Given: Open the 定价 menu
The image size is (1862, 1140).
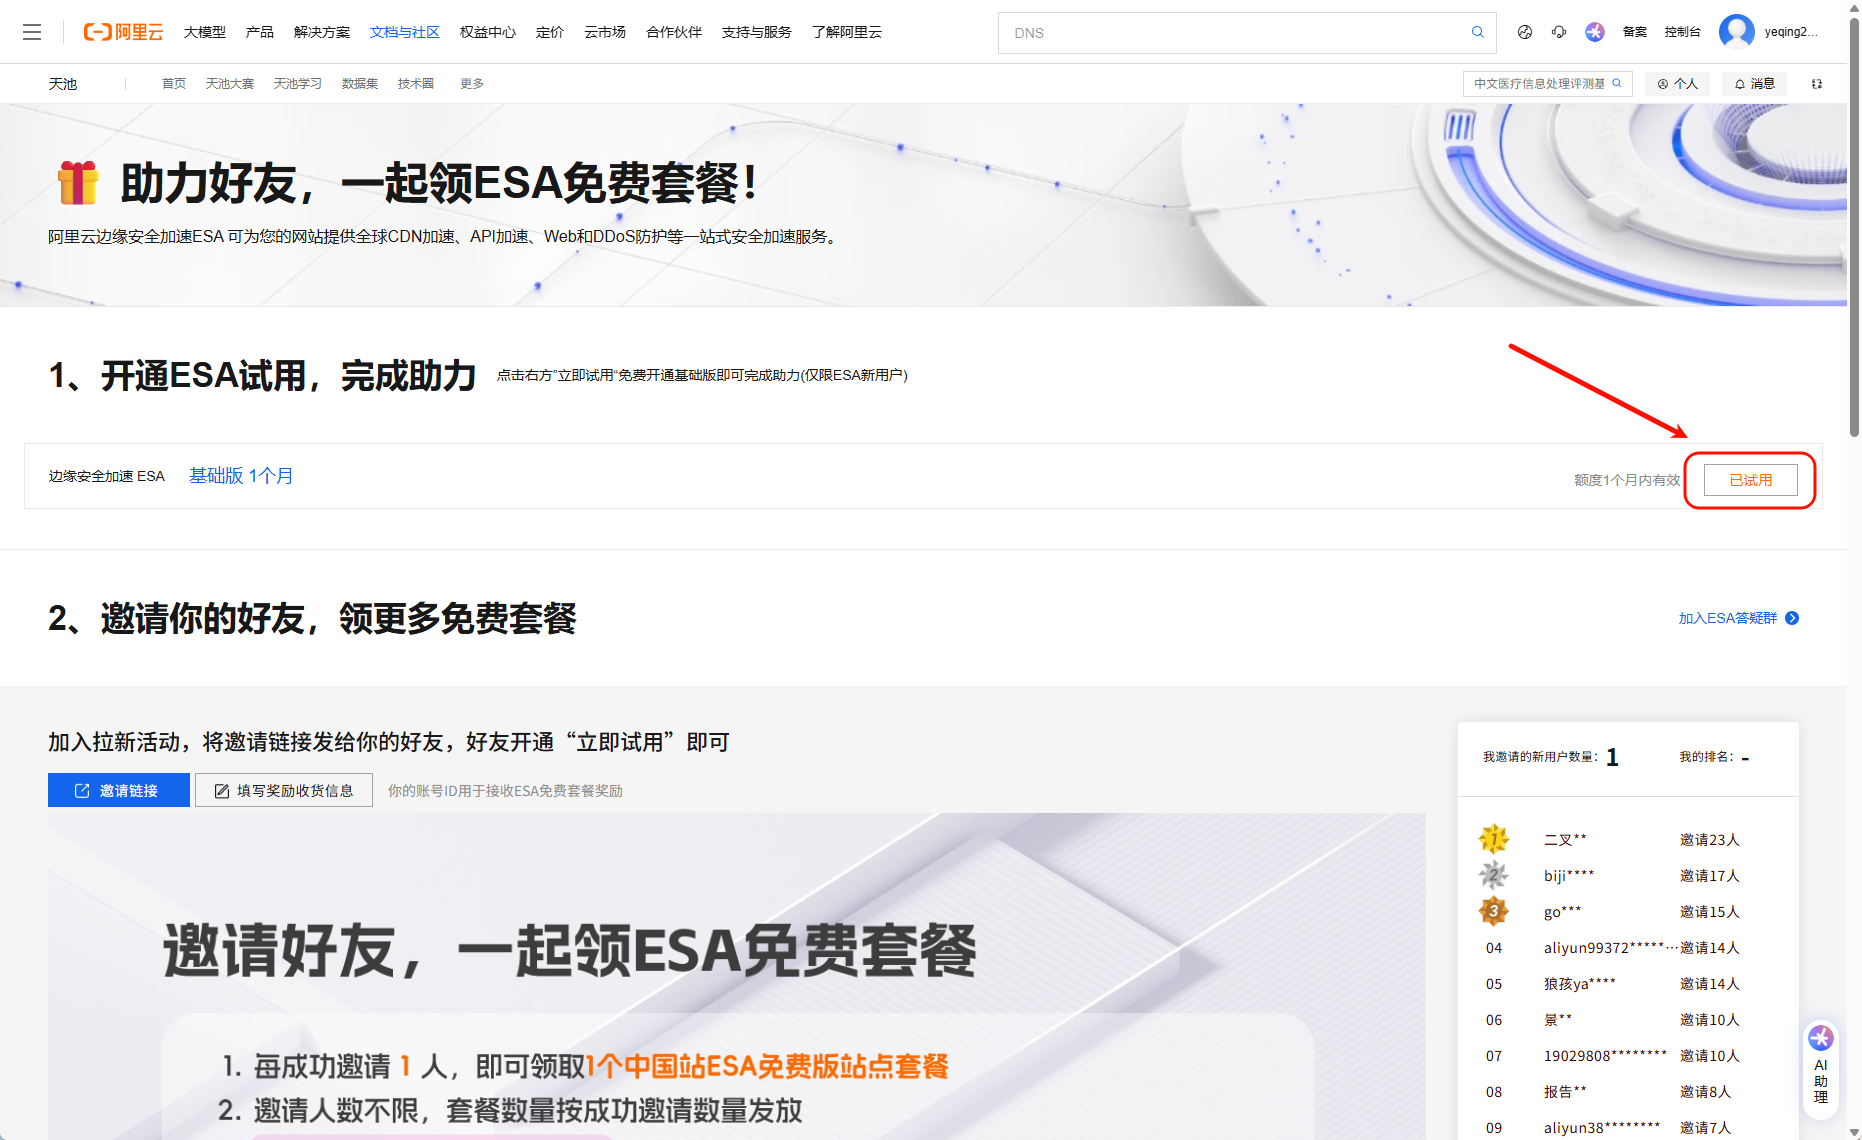Looking at the screenshot, I should [550, 32].
